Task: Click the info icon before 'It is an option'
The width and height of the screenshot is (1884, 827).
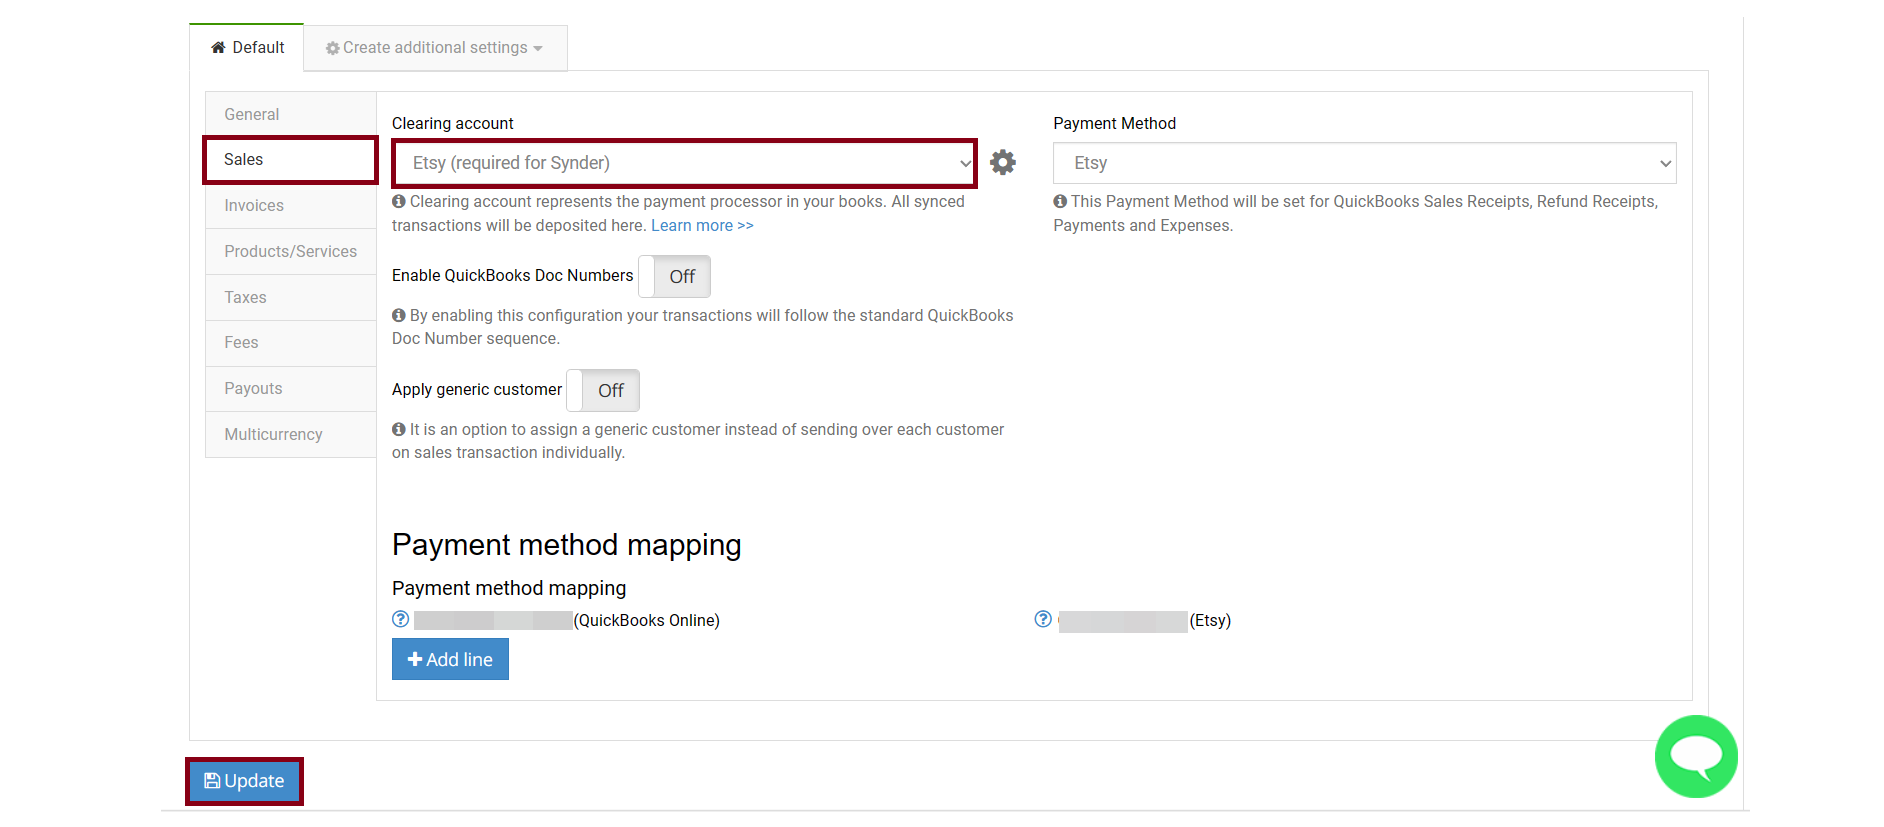Action: (399, 430)
